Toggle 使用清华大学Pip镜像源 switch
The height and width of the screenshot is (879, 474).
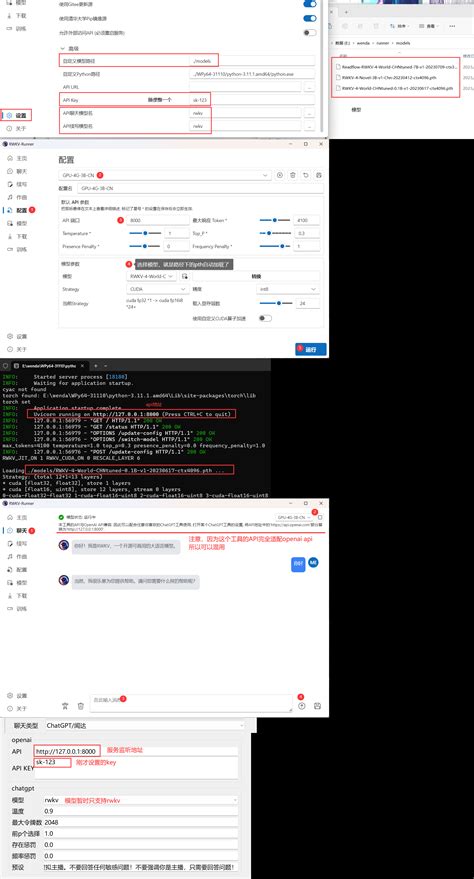309,18
